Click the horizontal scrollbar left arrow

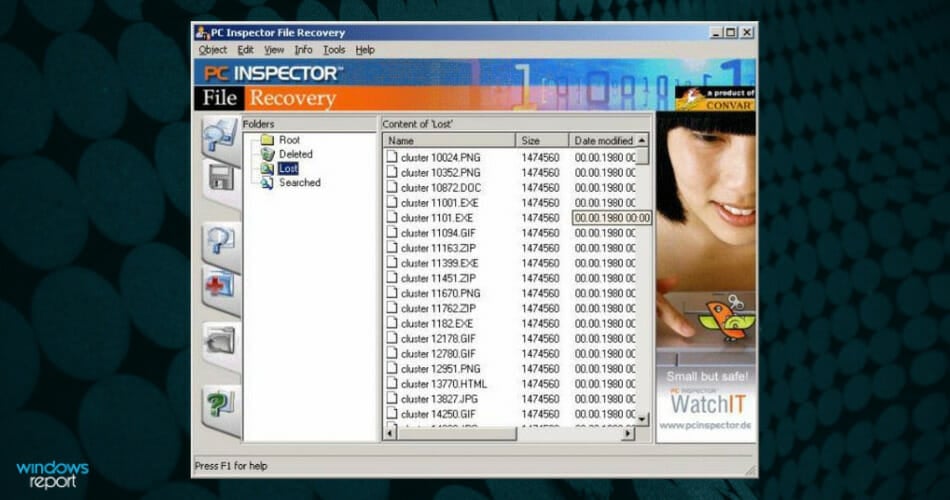390,433
